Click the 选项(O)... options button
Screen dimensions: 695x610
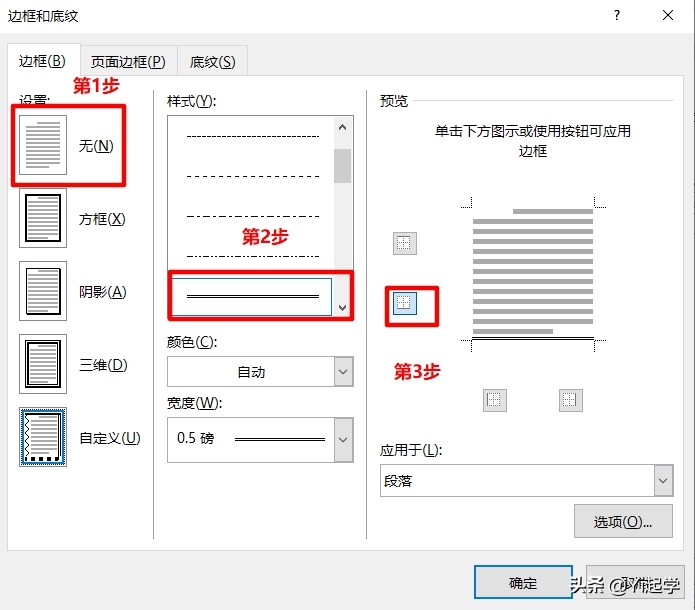(x=623, y=521)
